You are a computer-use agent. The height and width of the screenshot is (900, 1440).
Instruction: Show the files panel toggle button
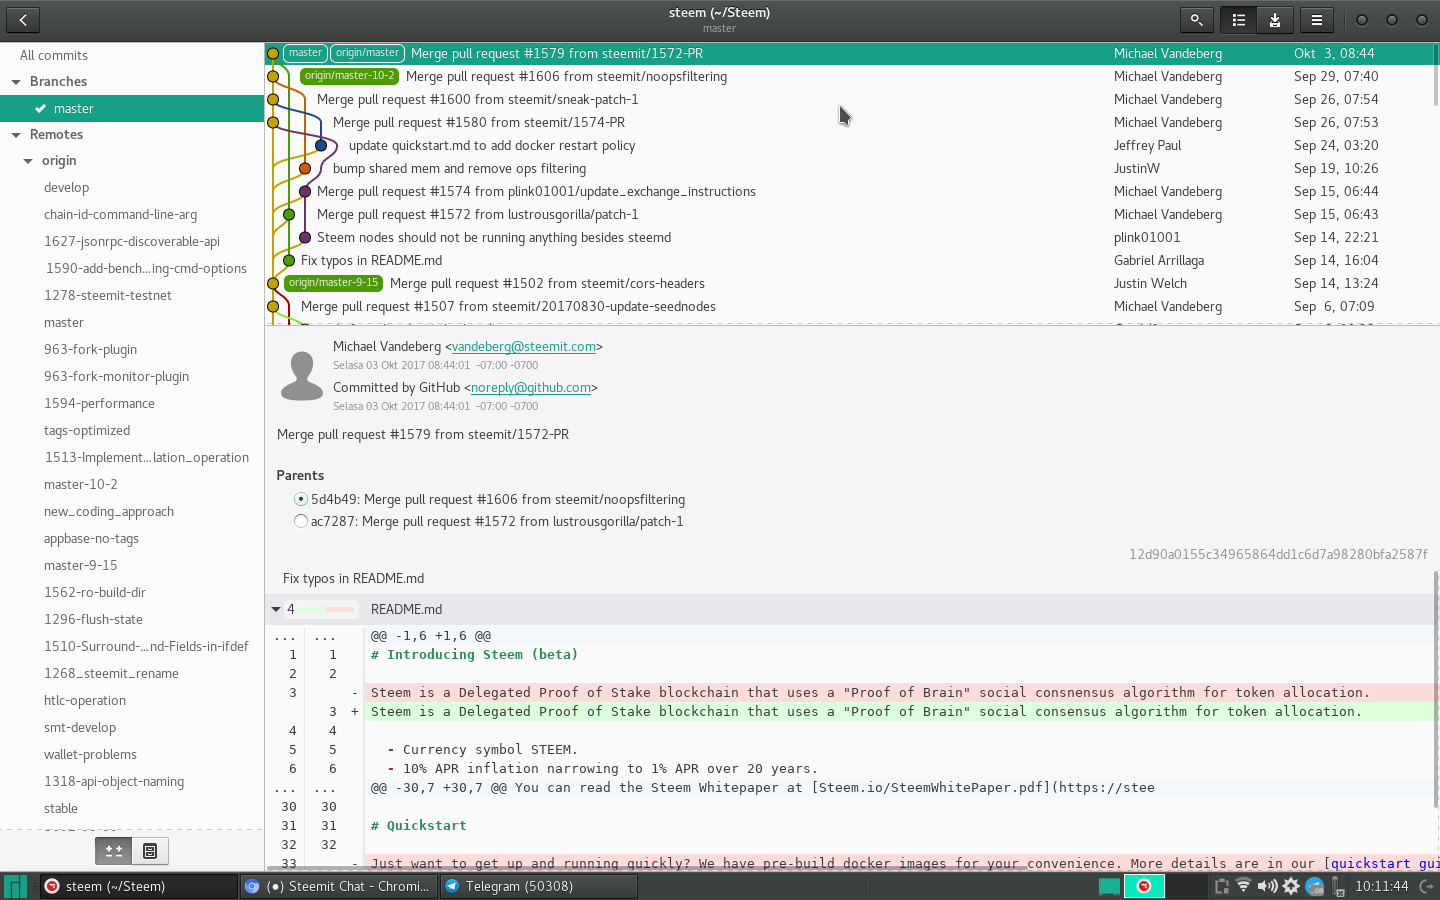150,851
